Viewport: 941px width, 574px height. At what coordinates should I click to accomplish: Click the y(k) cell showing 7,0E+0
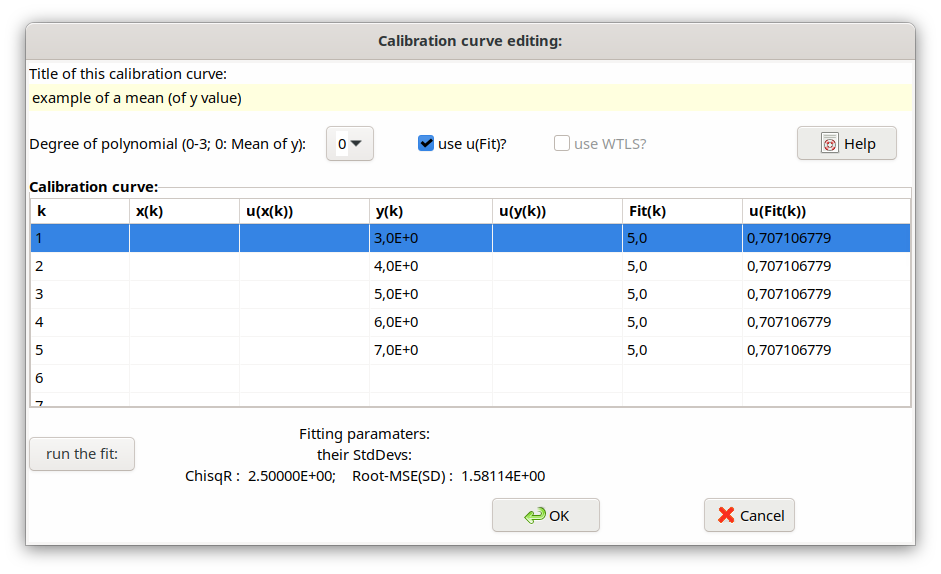430,350
